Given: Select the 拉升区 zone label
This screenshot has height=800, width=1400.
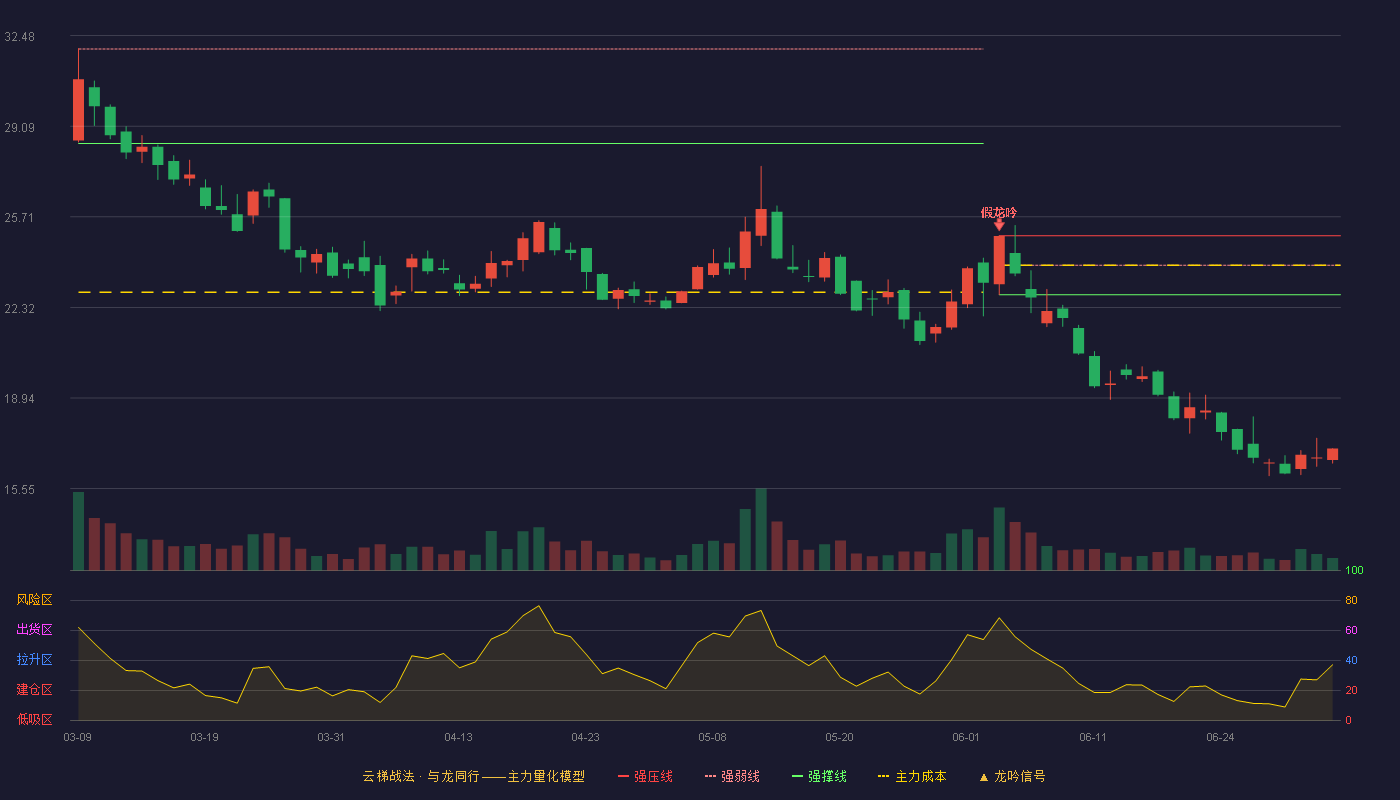Looking at the screenshot, I should [x=34, y=660].
